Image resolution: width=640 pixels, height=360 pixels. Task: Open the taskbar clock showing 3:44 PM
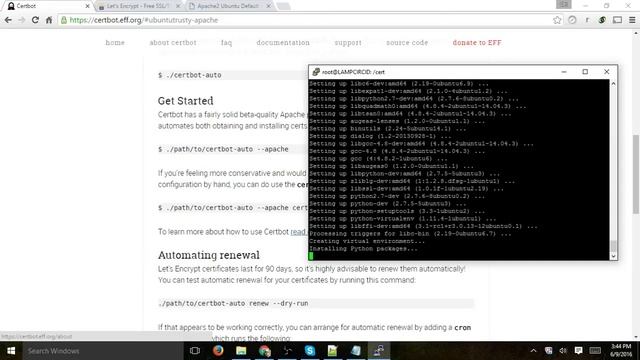621,351
